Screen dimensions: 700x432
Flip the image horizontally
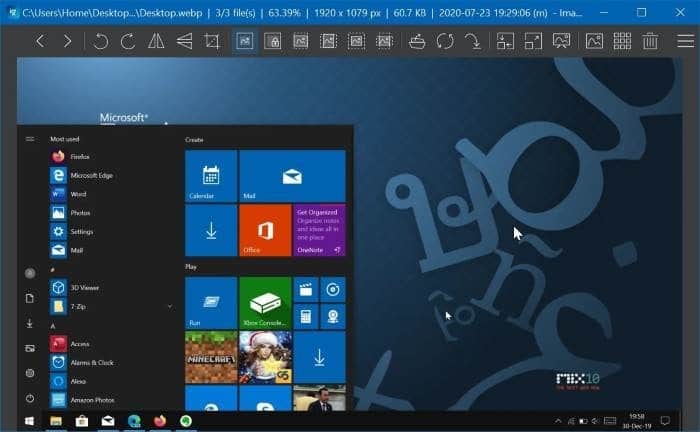tap(156, 41)
